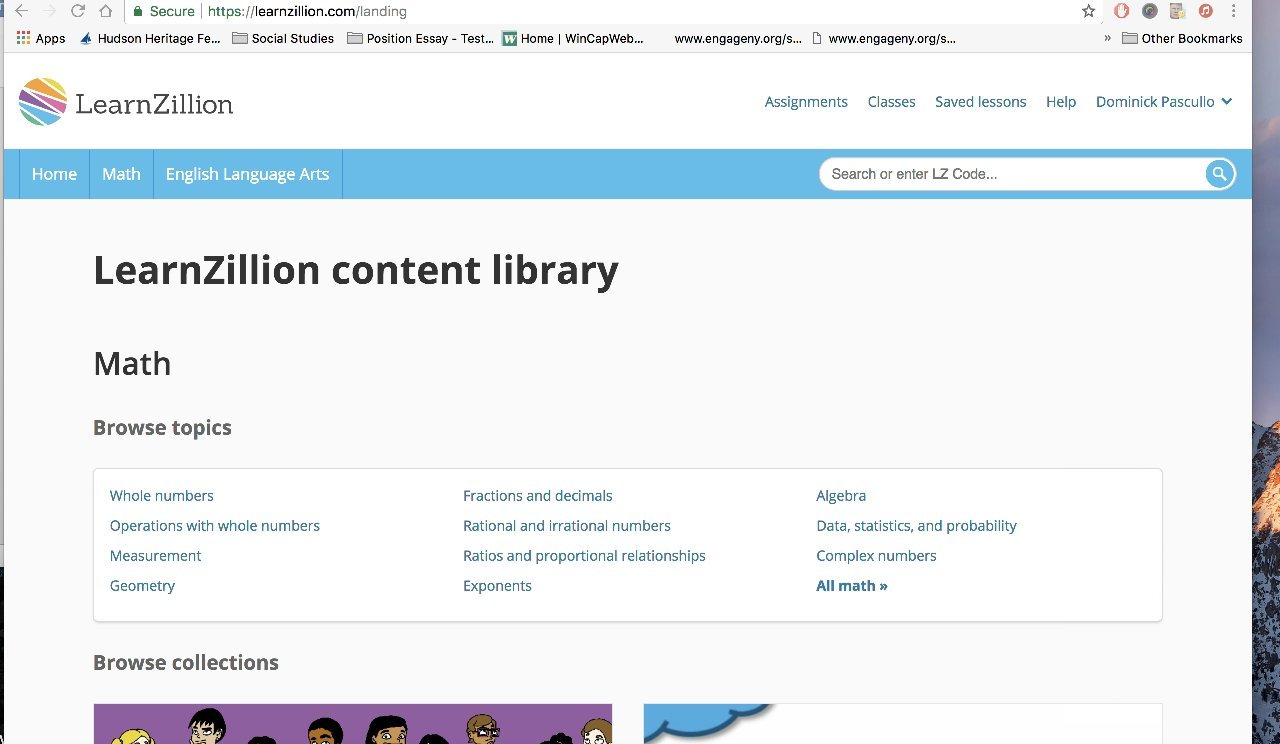The width and height of the screenshot is (1280, 744).
Task: Go back using the back arrow
Action: (22, 11)
